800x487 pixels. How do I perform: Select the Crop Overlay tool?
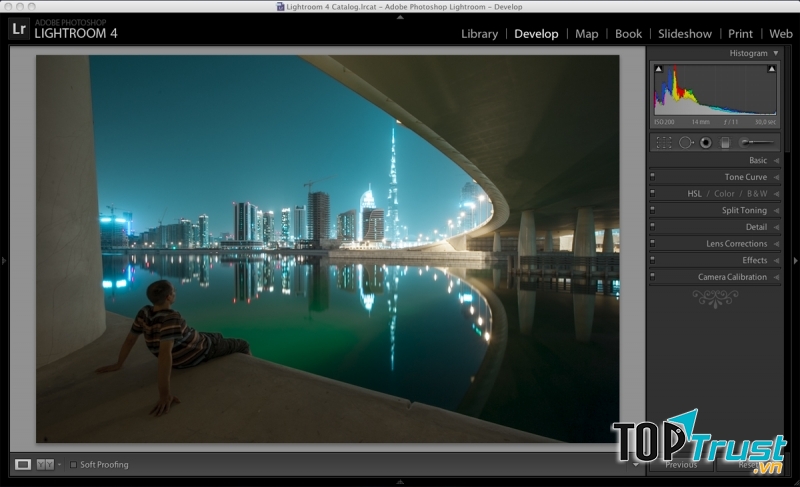pos(663,143)
